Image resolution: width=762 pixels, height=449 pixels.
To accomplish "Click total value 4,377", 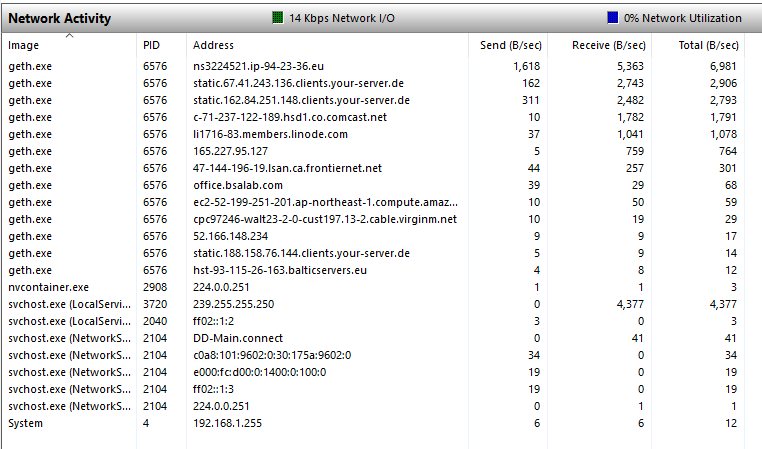I will tap(723, 304).
